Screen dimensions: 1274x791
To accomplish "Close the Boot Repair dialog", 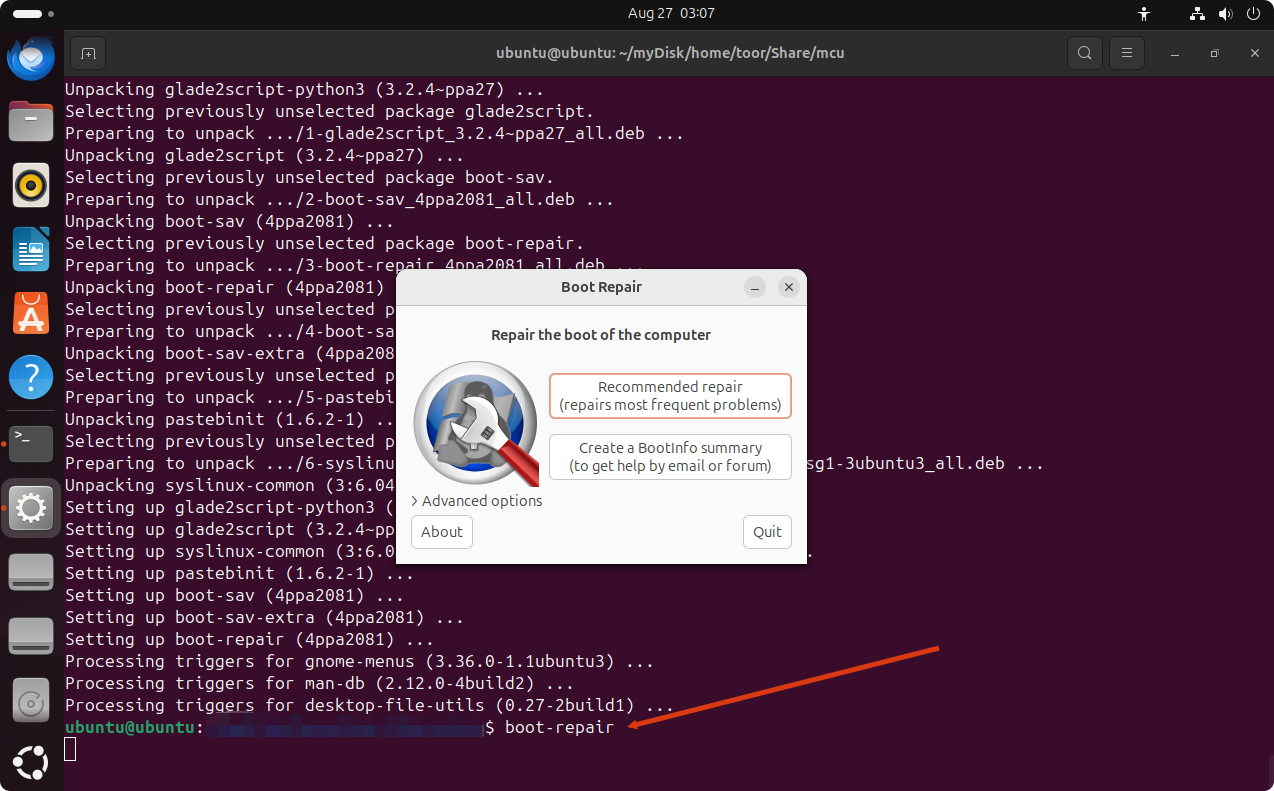I will pyautogui.click(x=789, y=287).
